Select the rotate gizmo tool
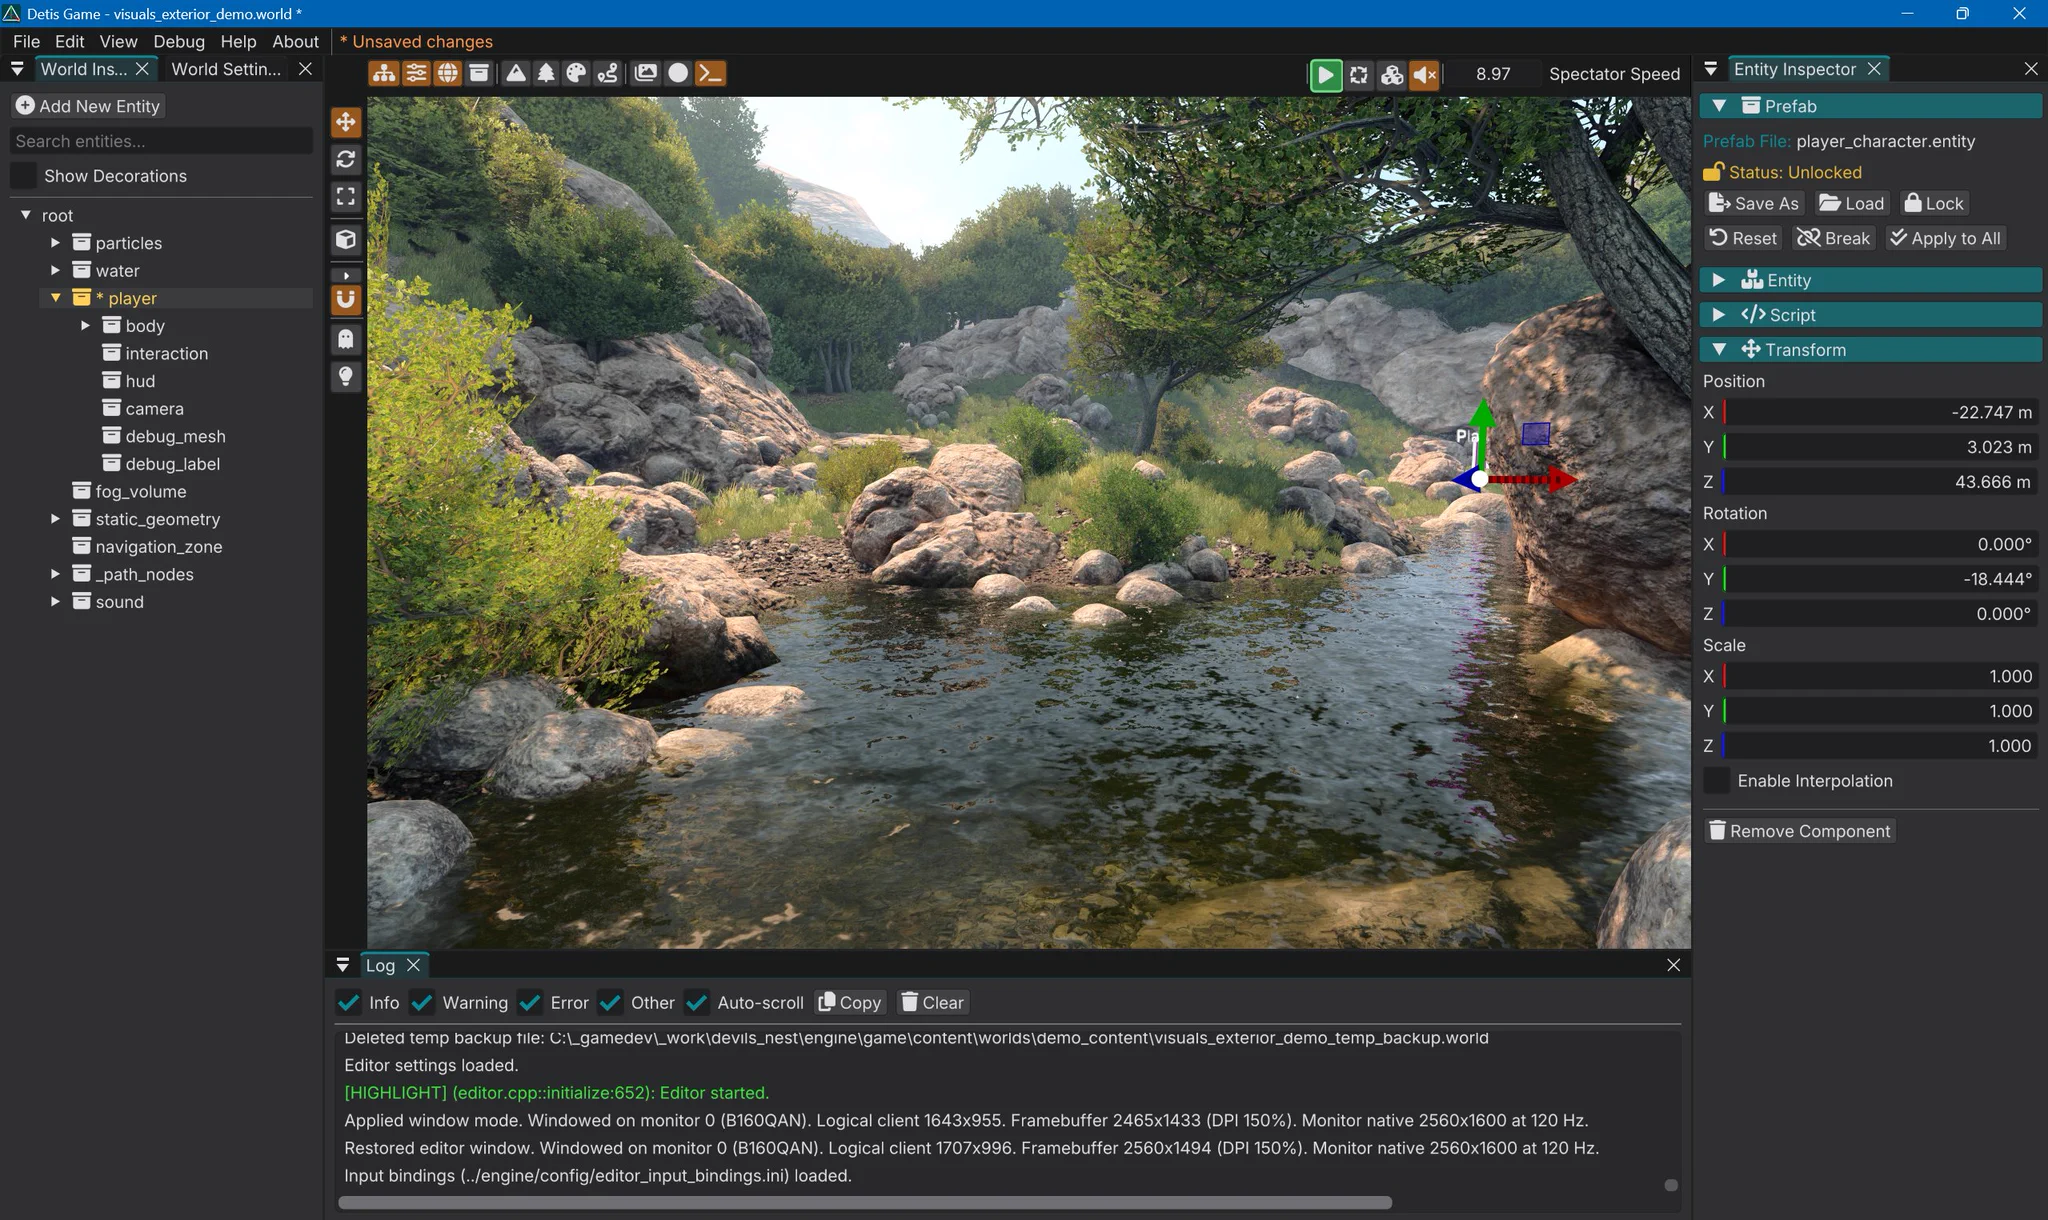 click(346, 159)
